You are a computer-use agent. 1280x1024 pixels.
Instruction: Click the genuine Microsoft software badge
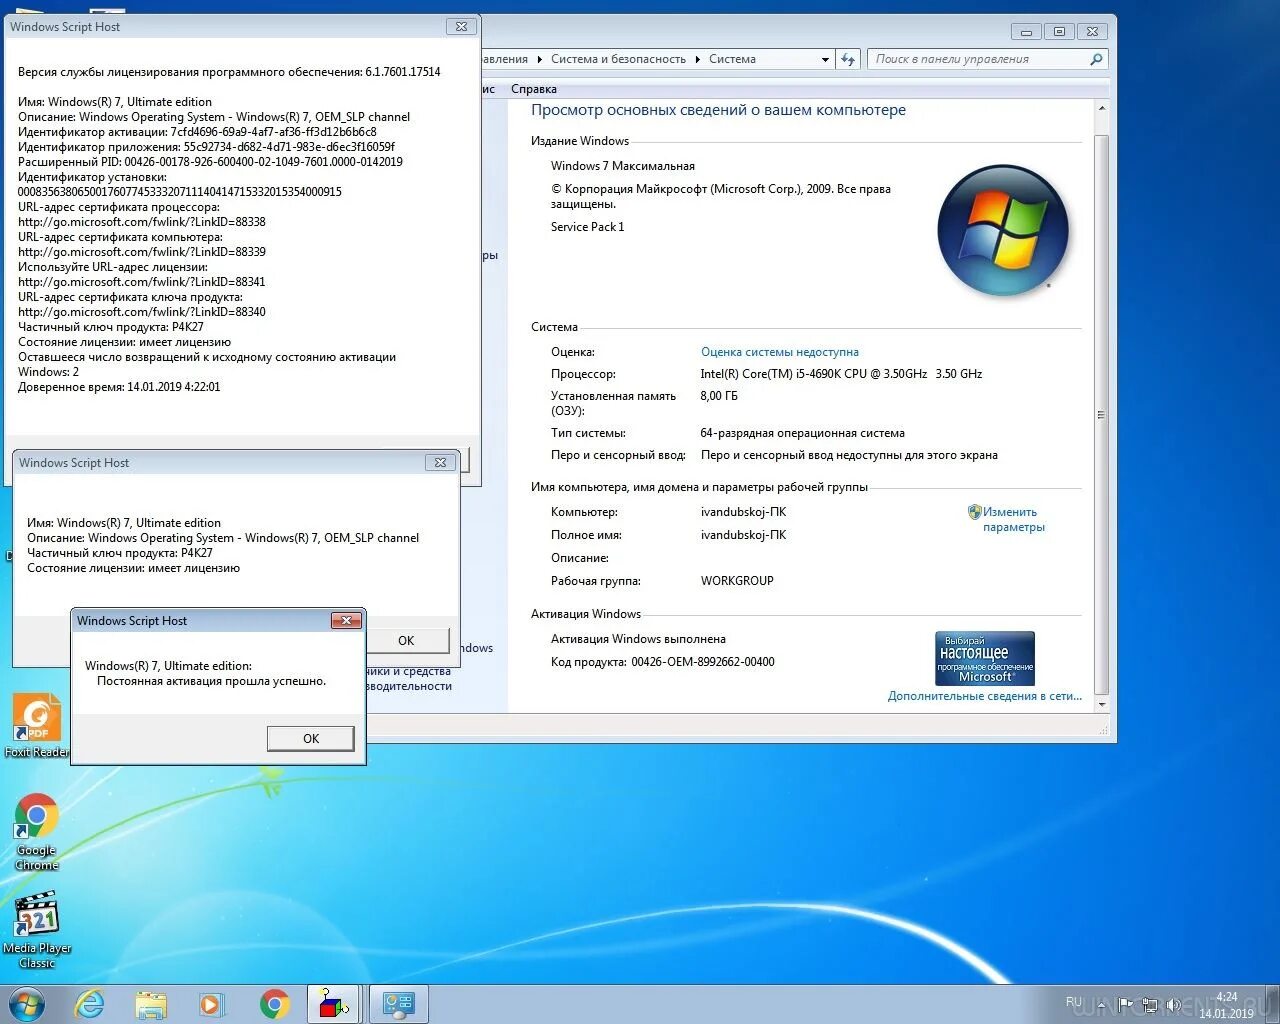coord(985,658)
